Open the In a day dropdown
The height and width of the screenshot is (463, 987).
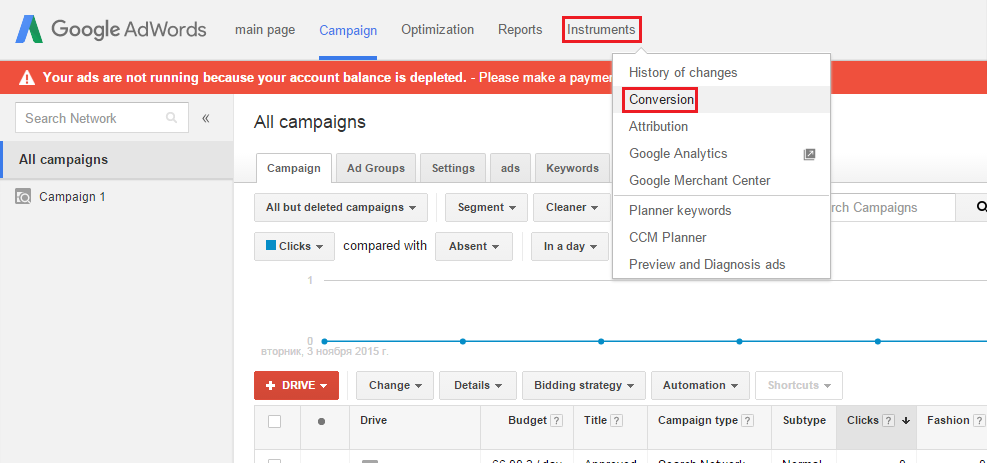pyautogui.click(x=570, y=247)
